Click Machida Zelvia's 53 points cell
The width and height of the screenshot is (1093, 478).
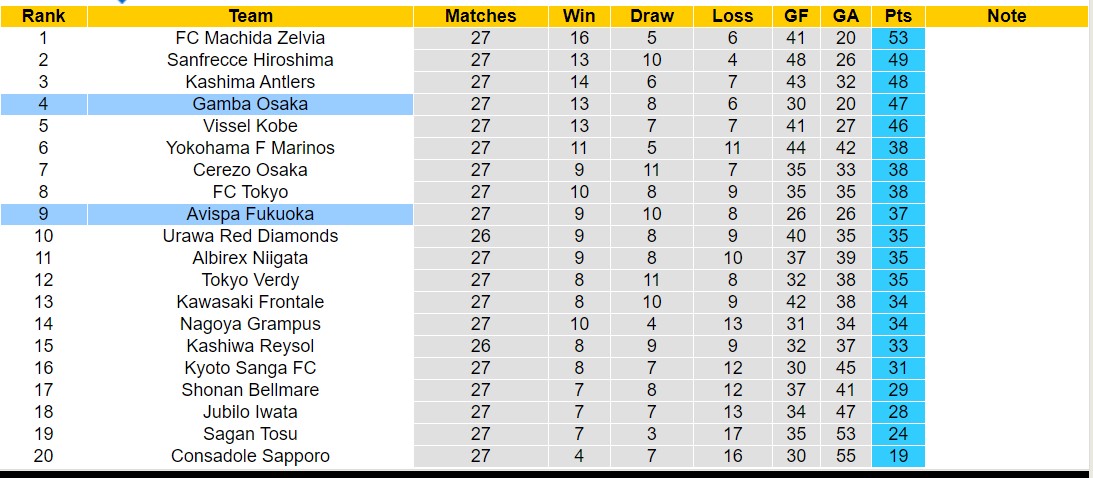[897, 38]
